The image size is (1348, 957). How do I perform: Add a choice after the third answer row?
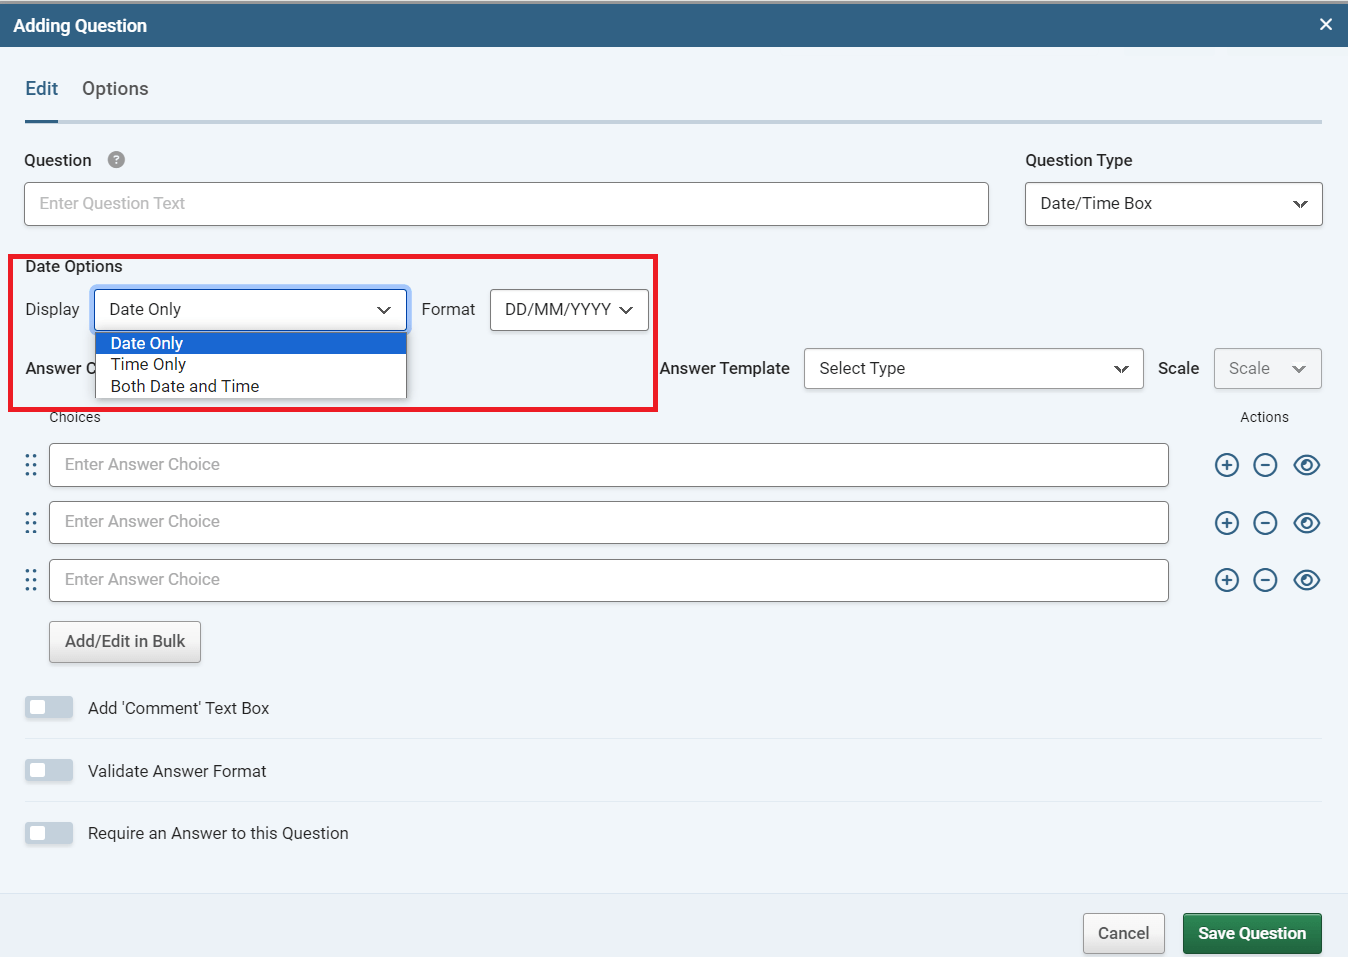1227,580
